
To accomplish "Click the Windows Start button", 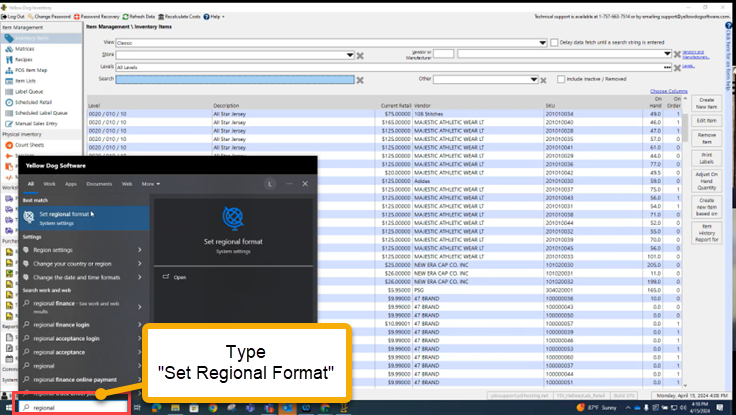I will tap(8, 407).
